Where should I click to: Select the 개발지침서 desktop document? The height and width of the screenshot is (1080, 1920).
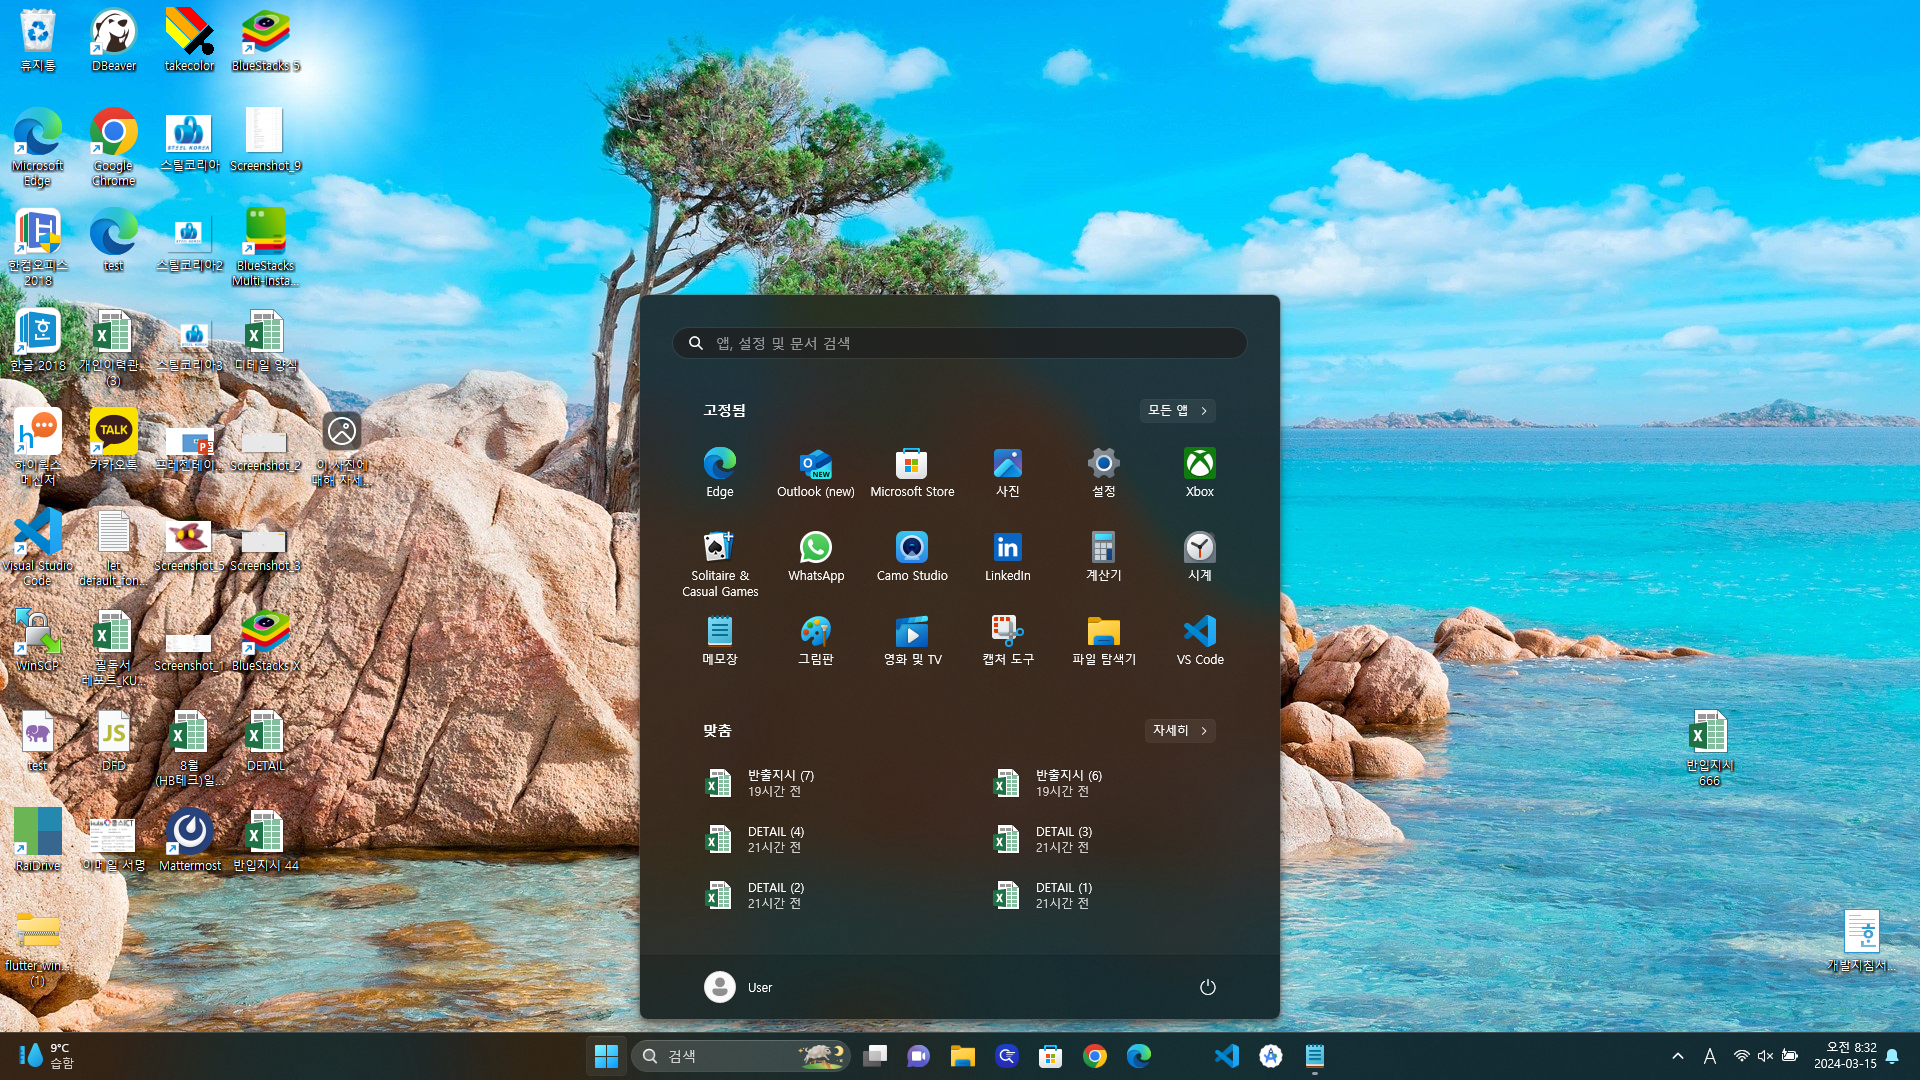pyautogui.click(x=1861, y=940)
